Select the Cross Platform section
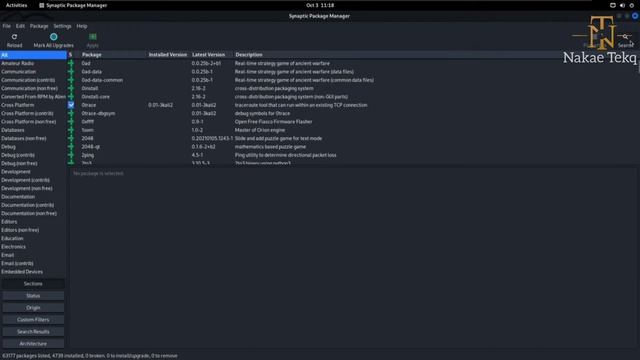This screenshot has width=640, height=360. coord(33,105)
